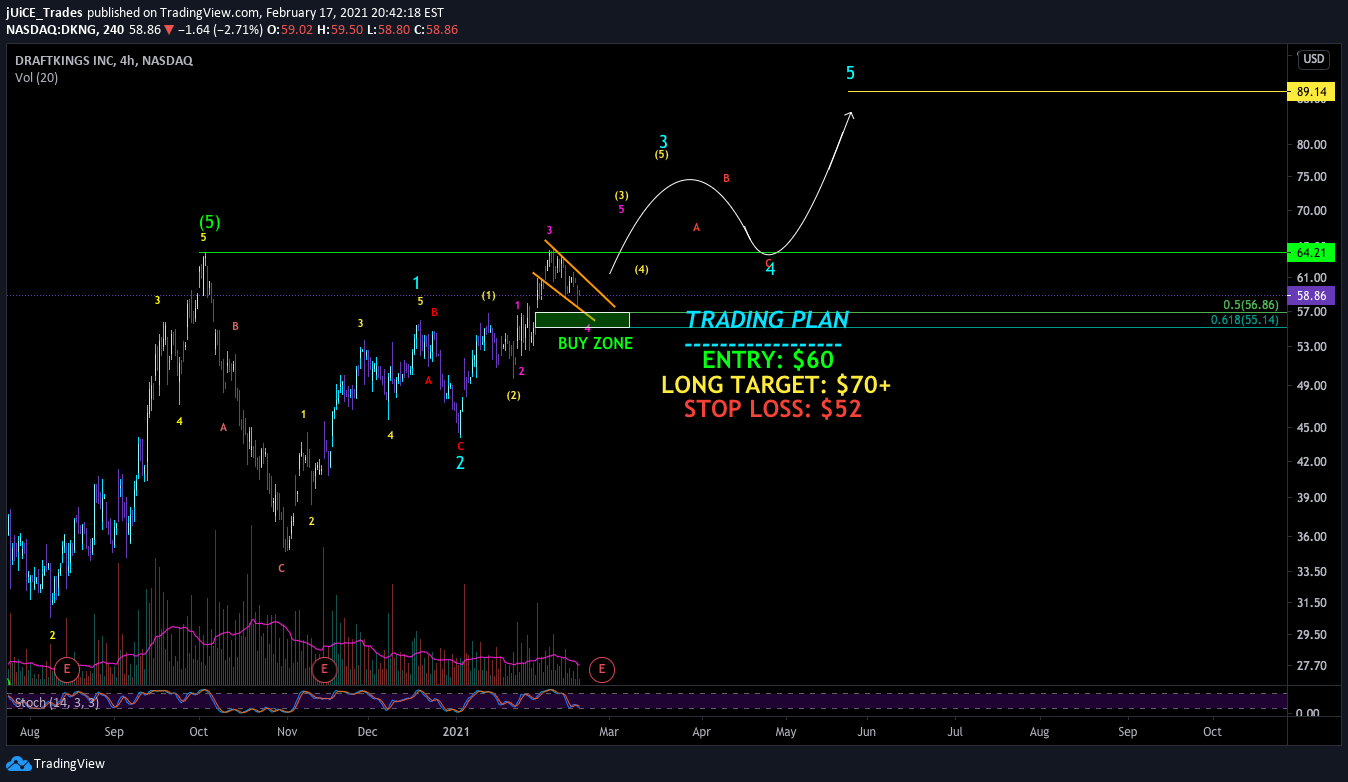Click the May label on time axis
1348x782 pixels.
click(x=785, y=732)
